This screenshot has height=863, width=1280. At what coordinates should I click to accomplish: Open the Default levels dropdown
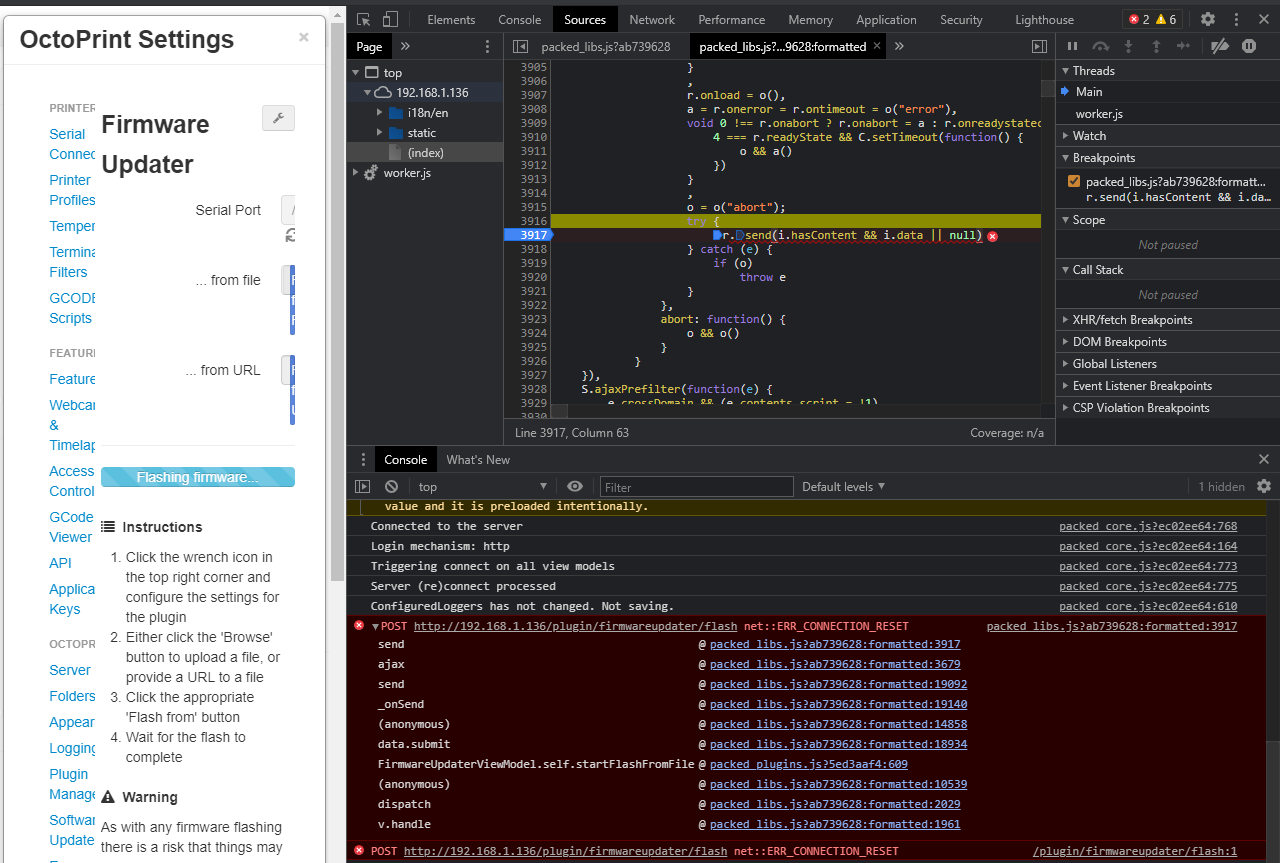(x=843, y=486)
